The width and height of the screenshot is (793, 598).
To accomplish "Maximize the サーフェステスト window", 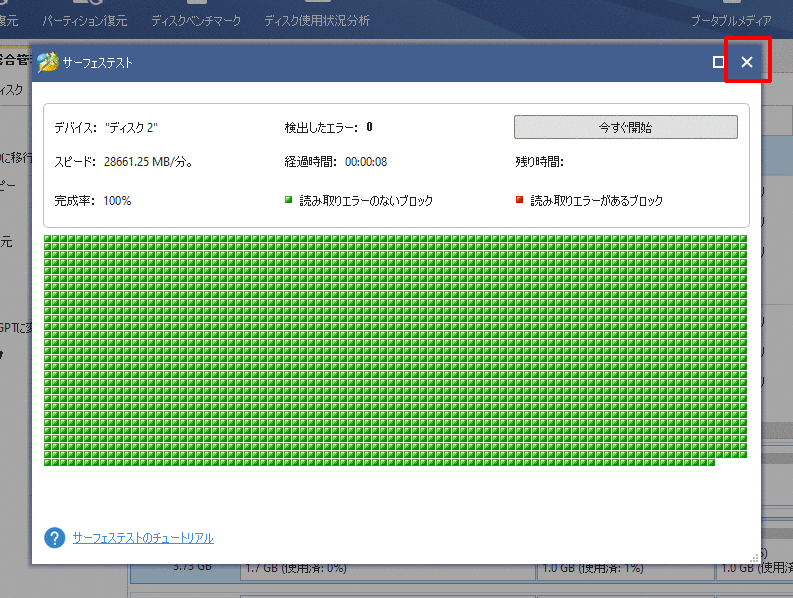I will point(718,62).
